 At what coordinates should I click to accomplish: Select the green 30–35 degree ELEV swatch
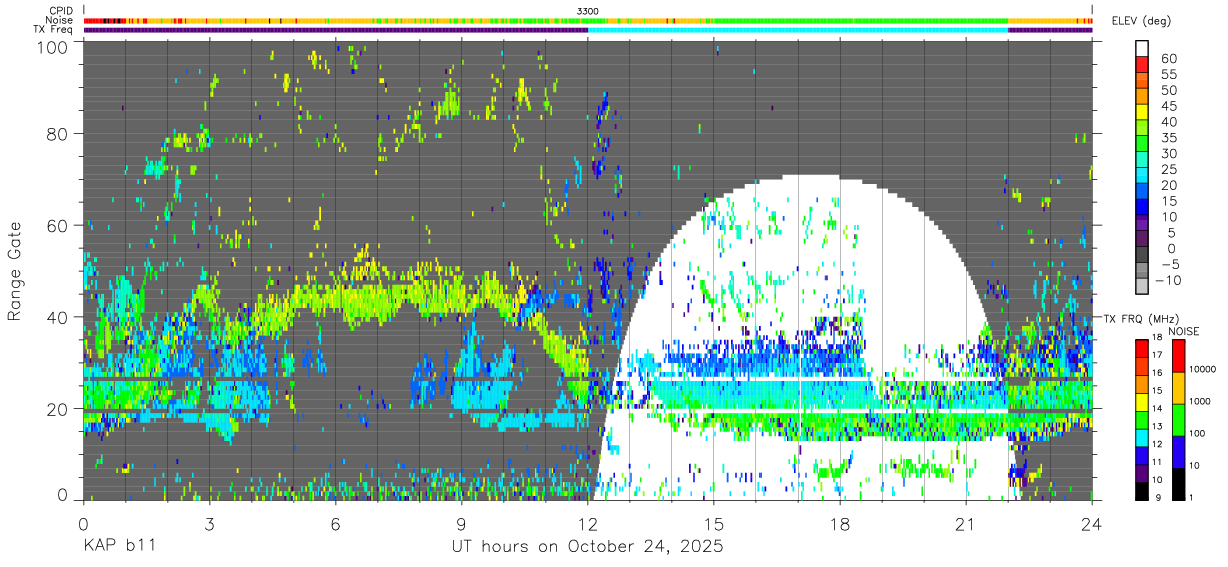[x=1142, y=143]
